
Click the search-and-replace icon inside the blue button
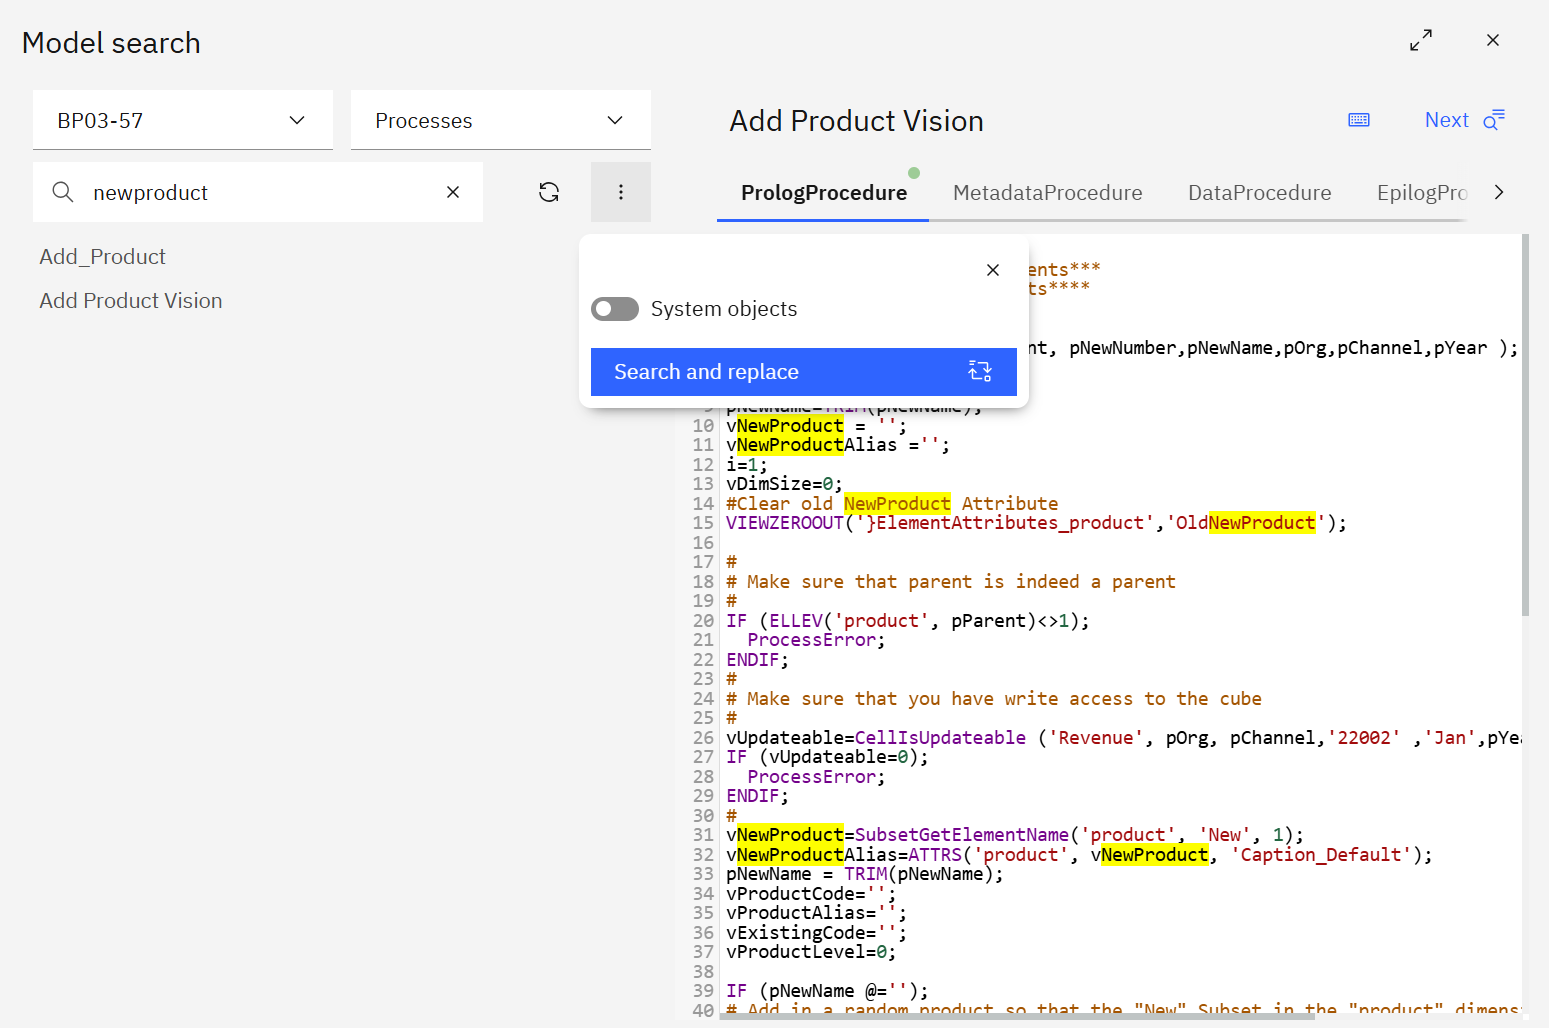click(x=980, y=371)
